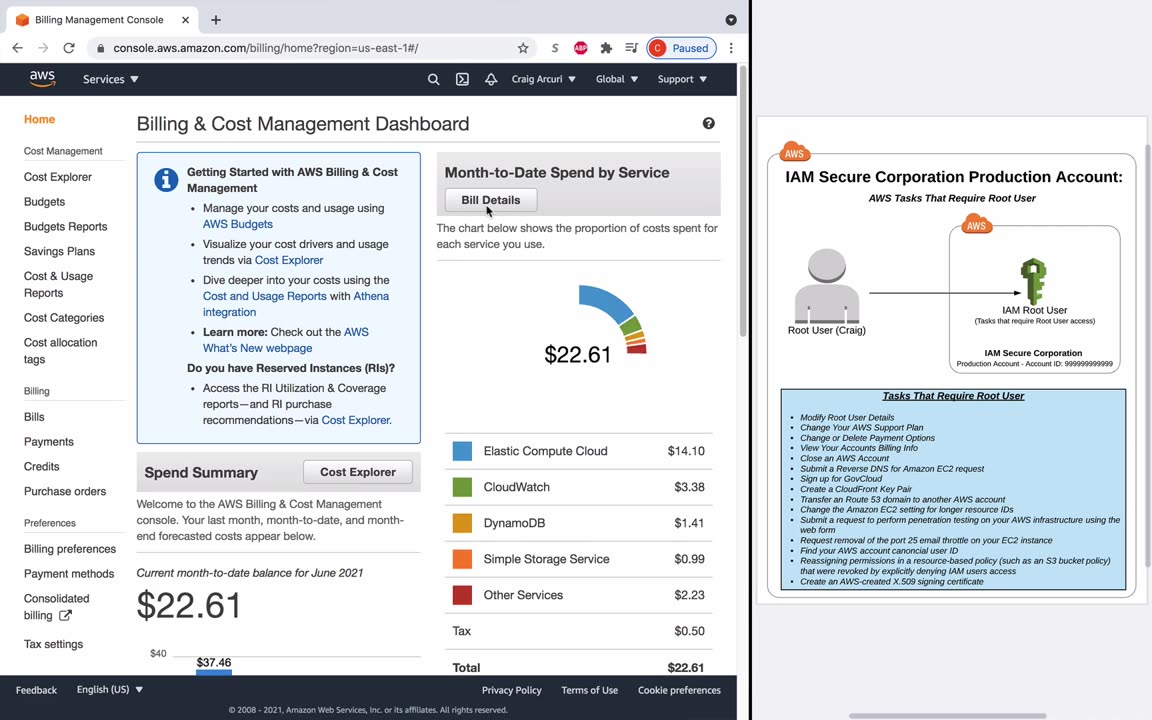The height and width of the screenshot is (720, 1152).
Task: Open Bills in the Billing section
Action: (x=34, y=417)
